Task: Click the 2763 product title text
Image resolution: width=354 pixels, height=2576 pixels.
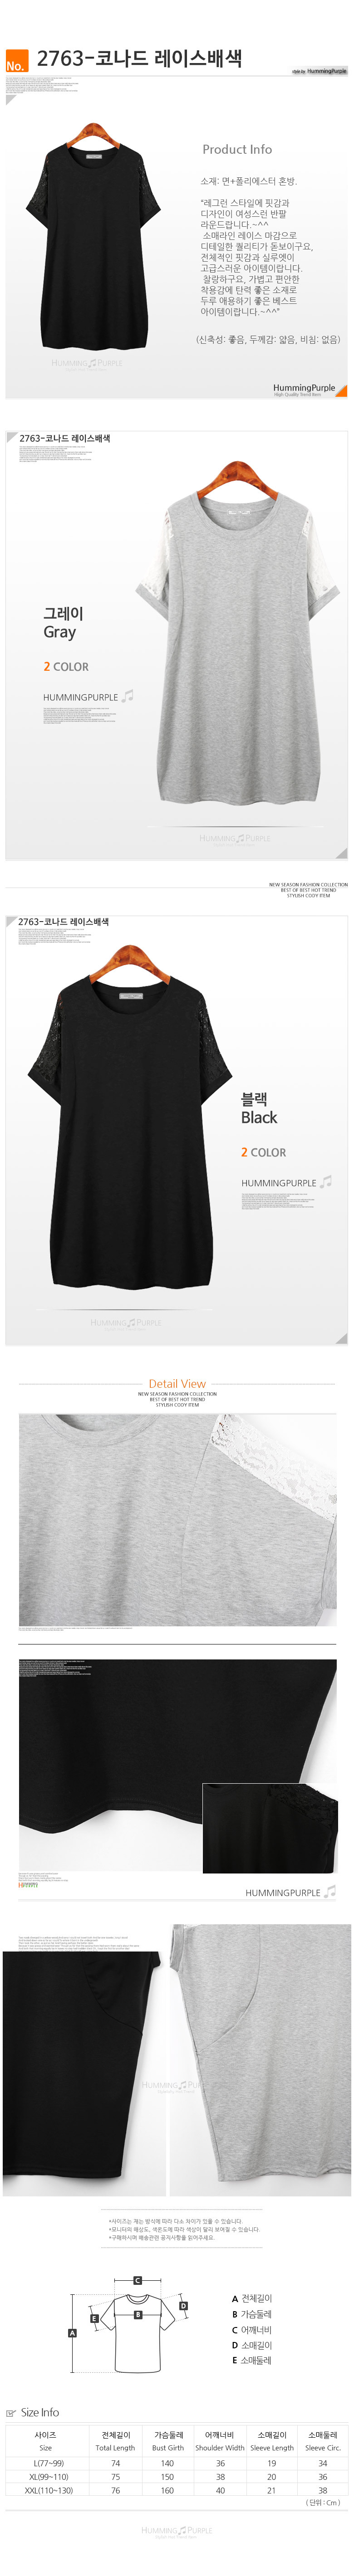Action: (x=139, y=59)
